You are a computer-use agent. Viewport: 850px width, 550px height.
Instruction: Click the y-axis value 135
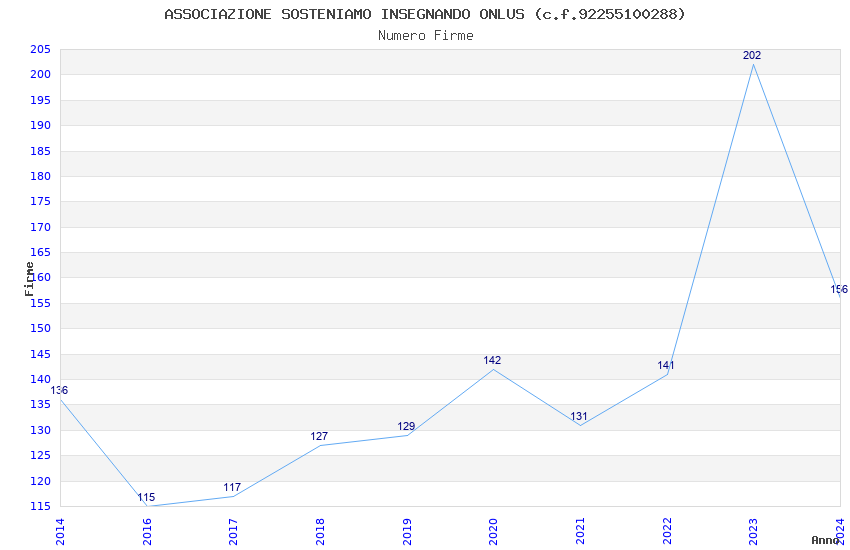click(40, 405)
